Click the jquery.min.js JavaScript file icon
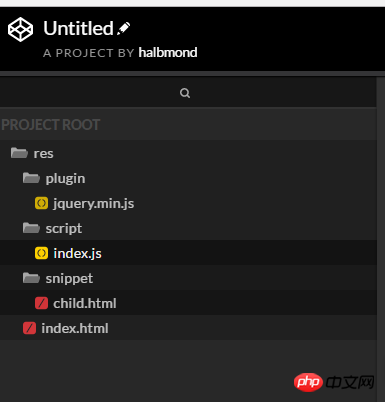 point(41,203)
